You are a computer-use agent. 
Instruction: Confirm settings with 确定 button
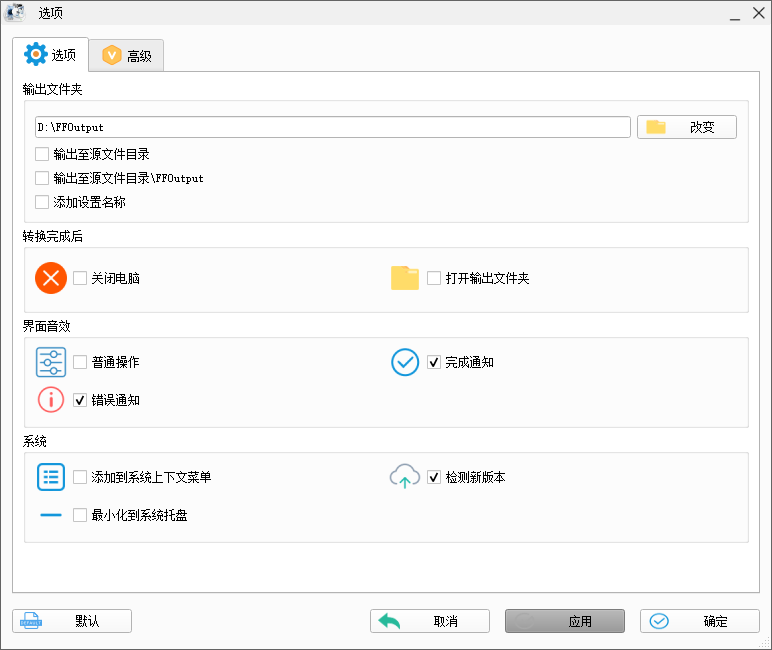(700, 621)
